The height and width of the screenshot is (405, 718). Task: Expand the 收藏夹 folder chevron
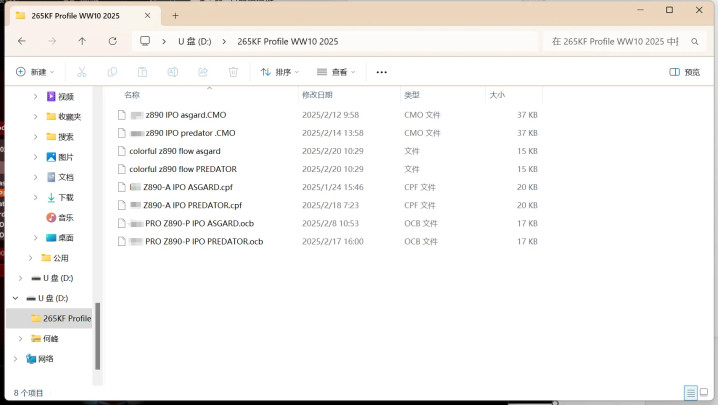(35, 116)
